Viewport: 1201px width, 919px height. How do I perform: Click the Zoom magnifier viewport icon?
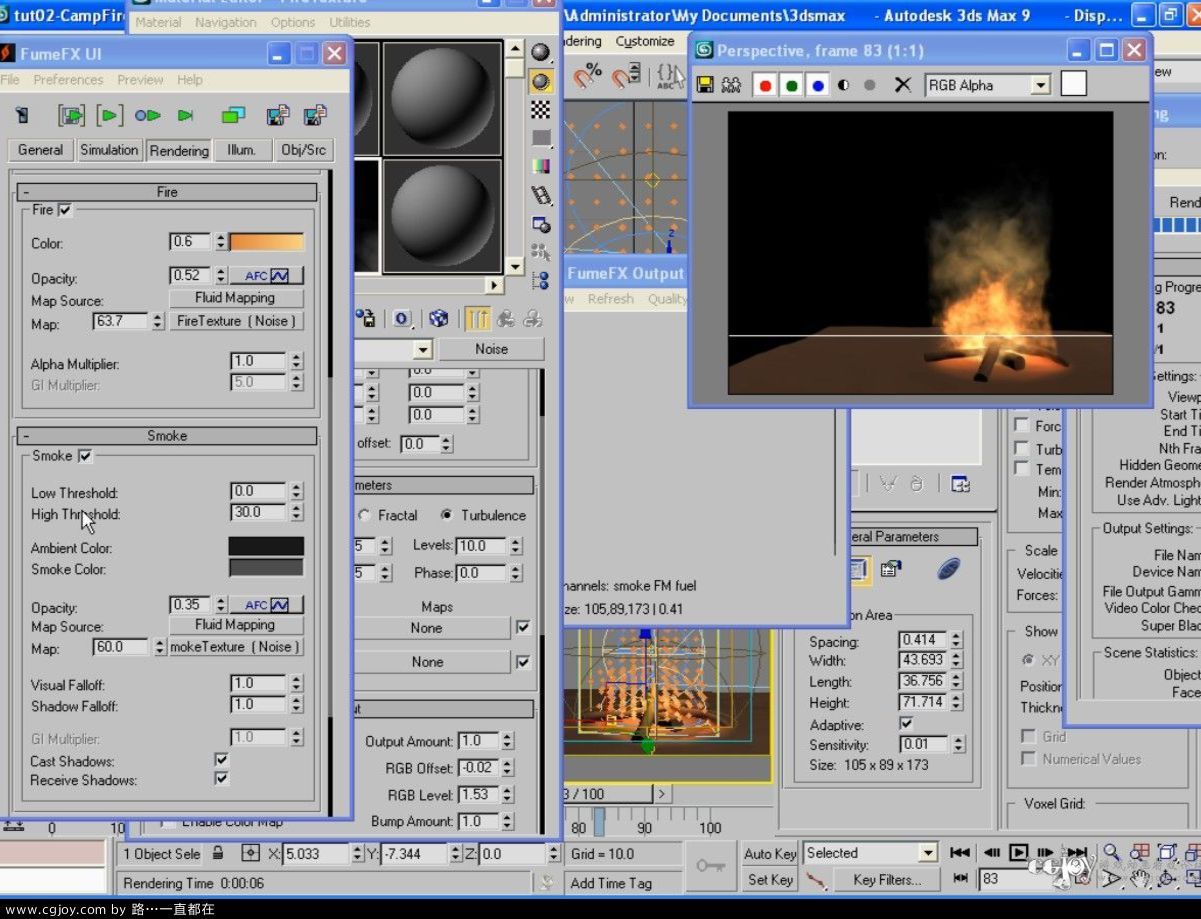[x=1111, y=852]
